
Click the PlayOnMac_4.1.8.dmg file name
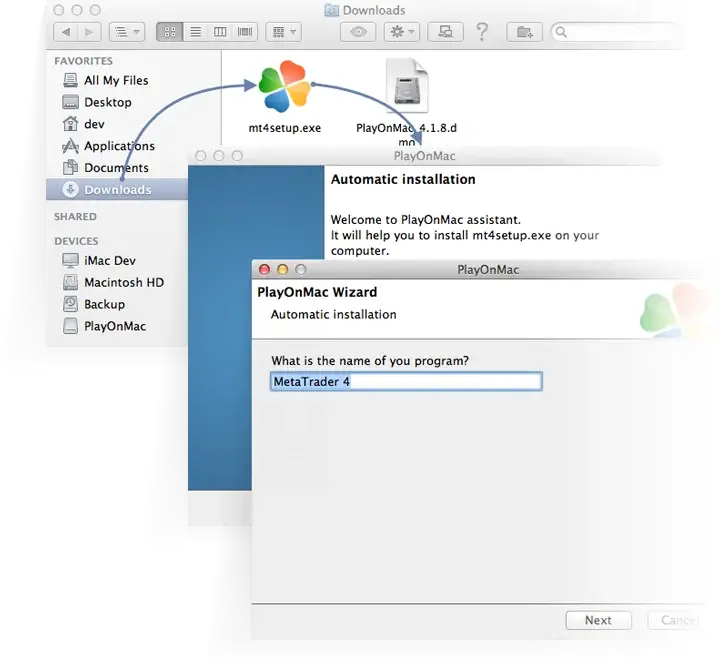406,134
